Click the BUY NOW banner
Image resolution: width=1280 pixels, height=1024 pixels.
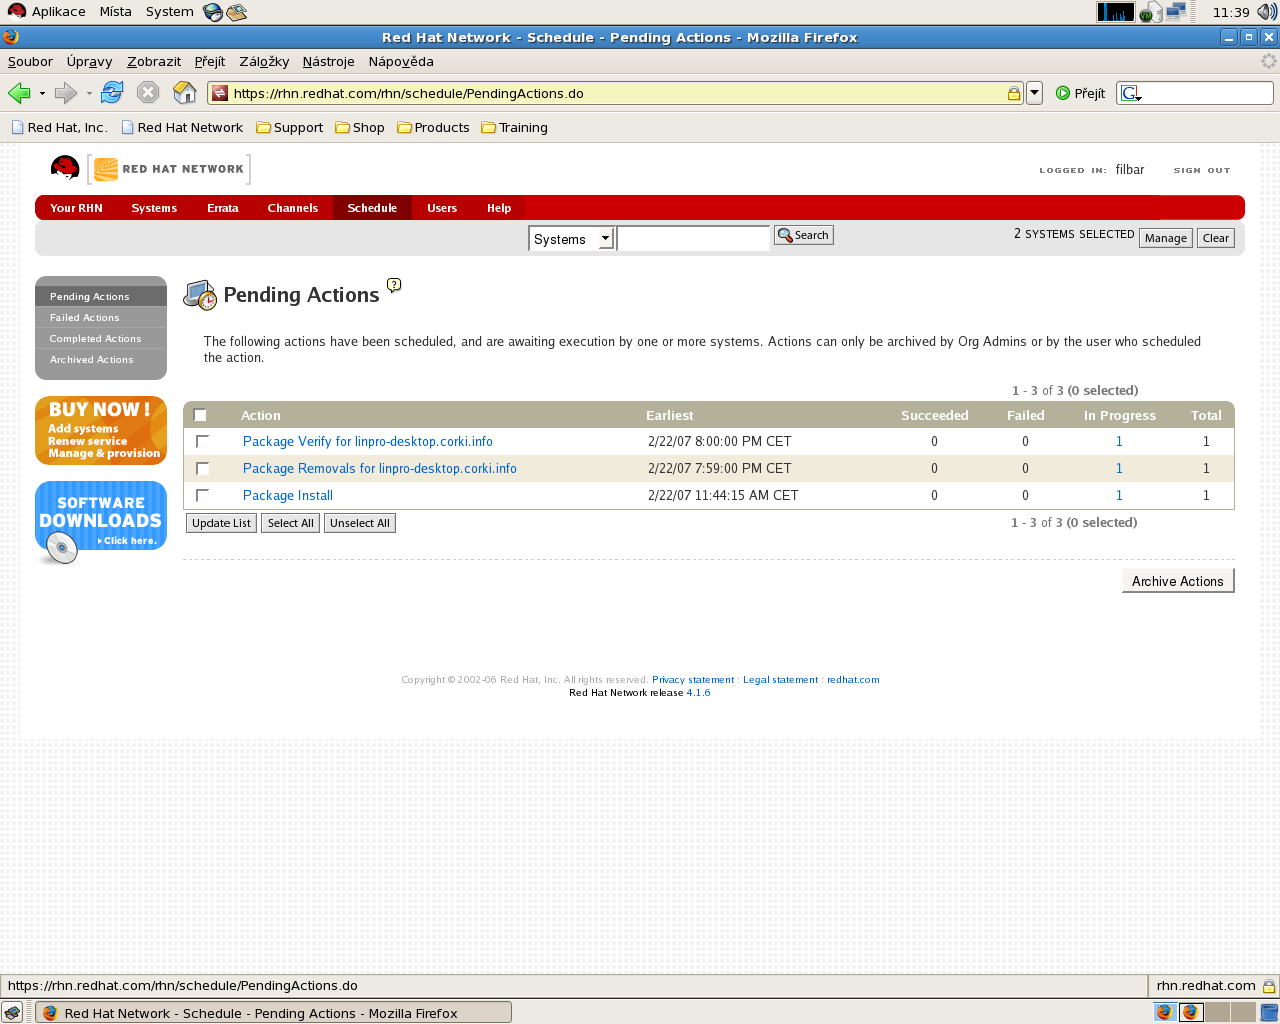(x=101, y=431)
